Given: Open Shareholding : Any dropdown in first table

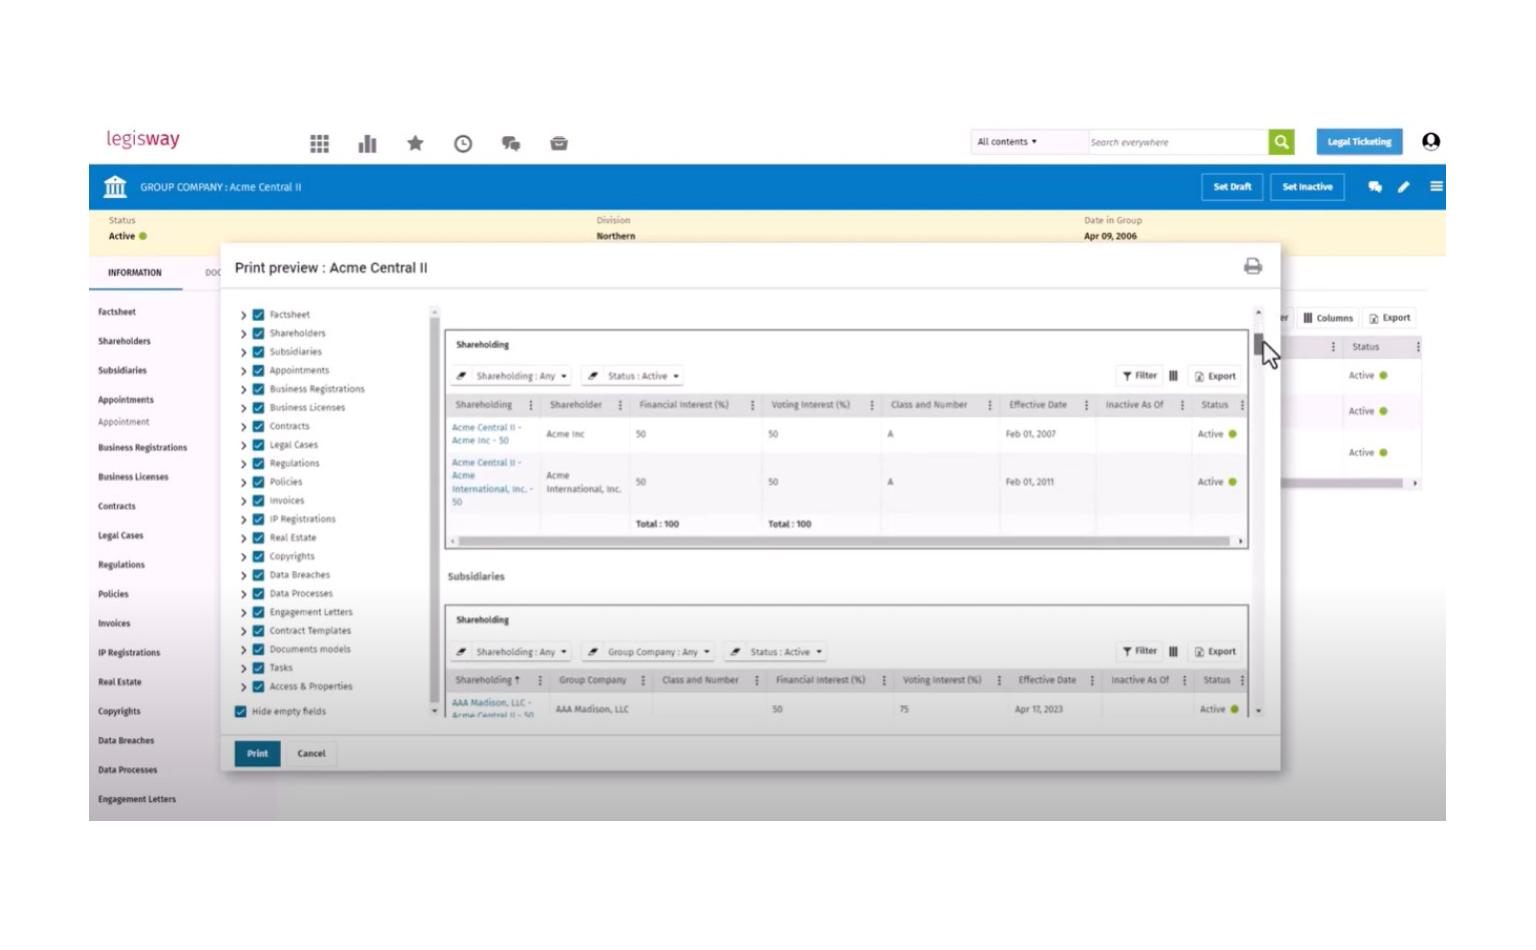Looking at the screenshot, I should 522,376.
